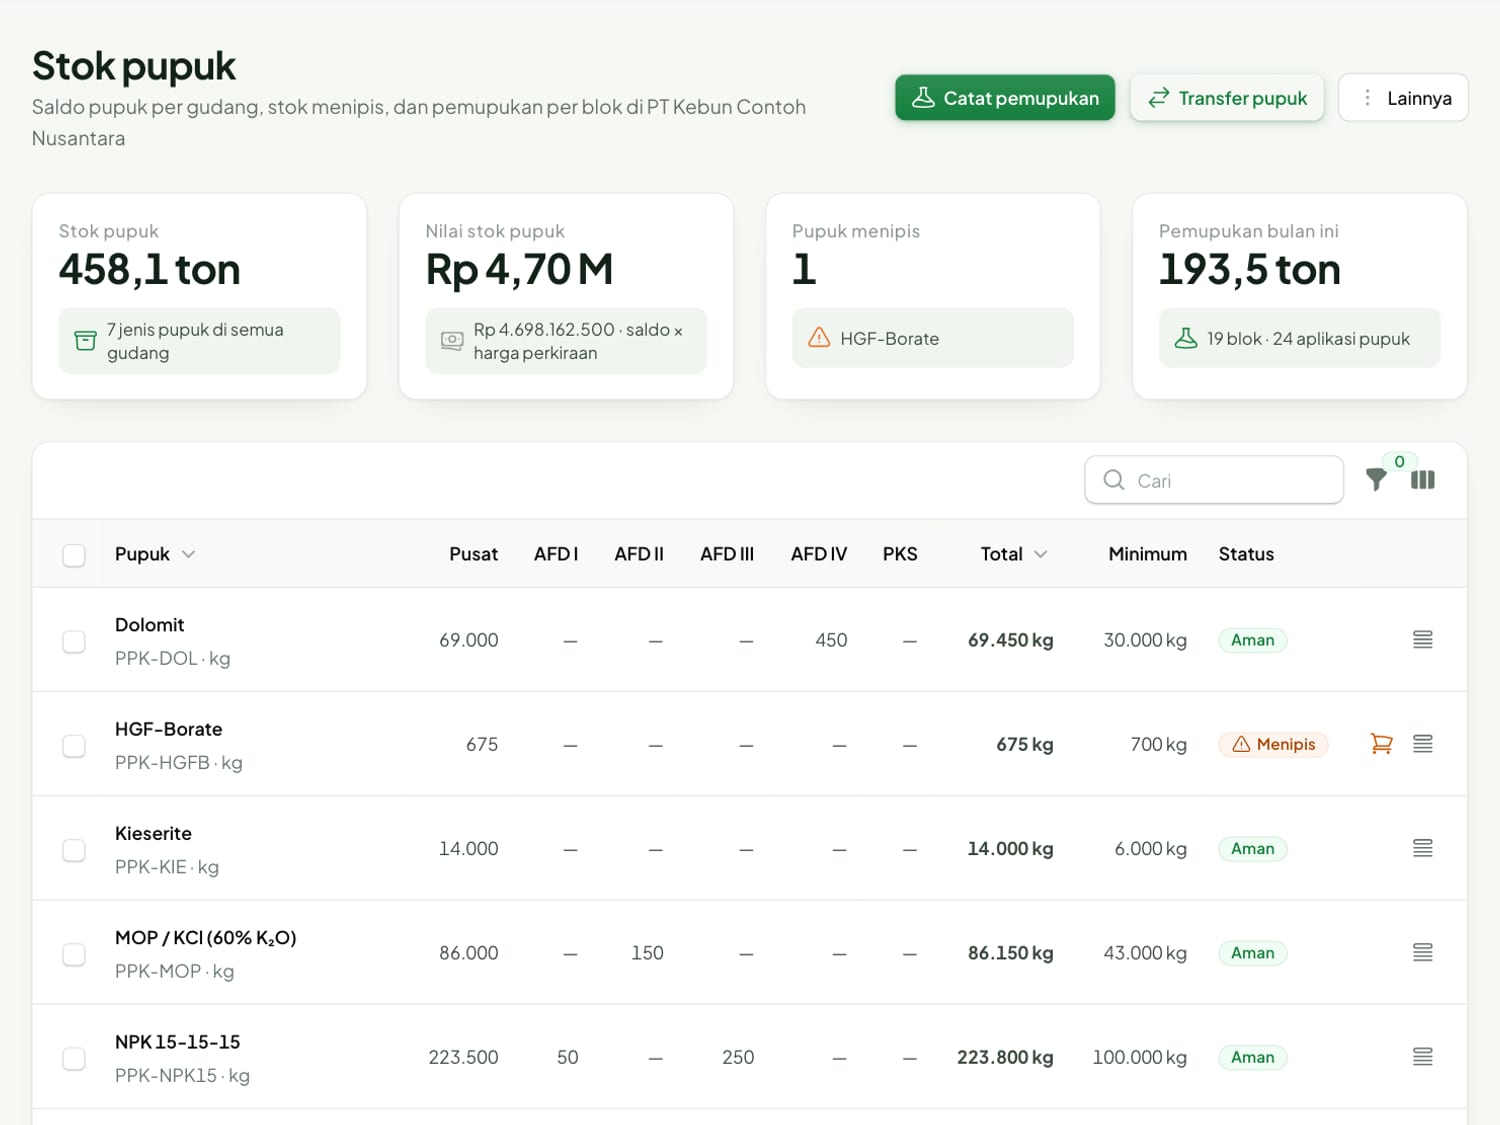
Task: Open row menu icon for NPK 15-15-15
Action: (x=1423, y=1057)
